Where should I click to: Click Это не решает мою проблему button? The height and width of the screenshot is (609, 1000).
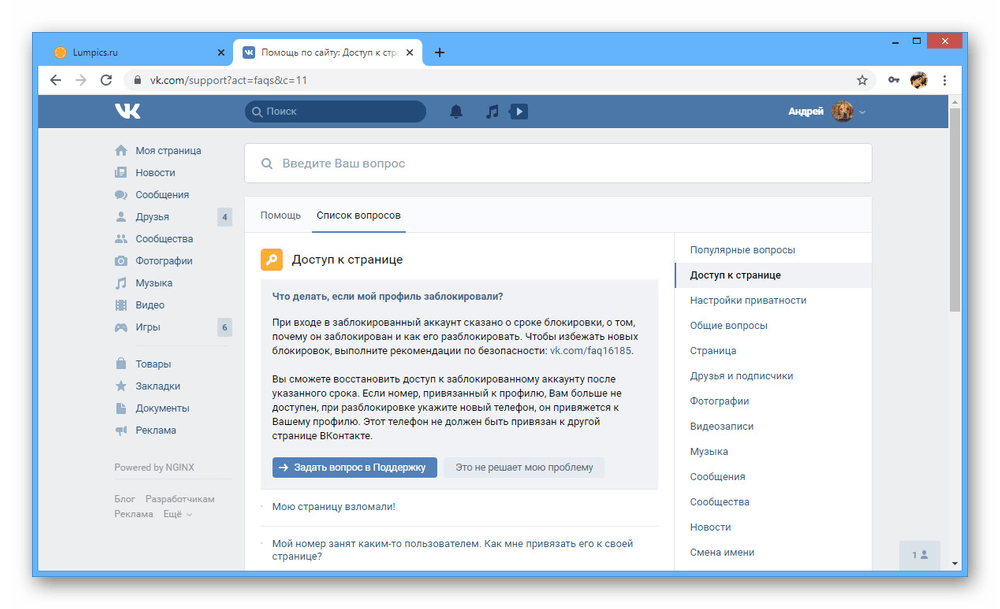[x=524, y=467]
